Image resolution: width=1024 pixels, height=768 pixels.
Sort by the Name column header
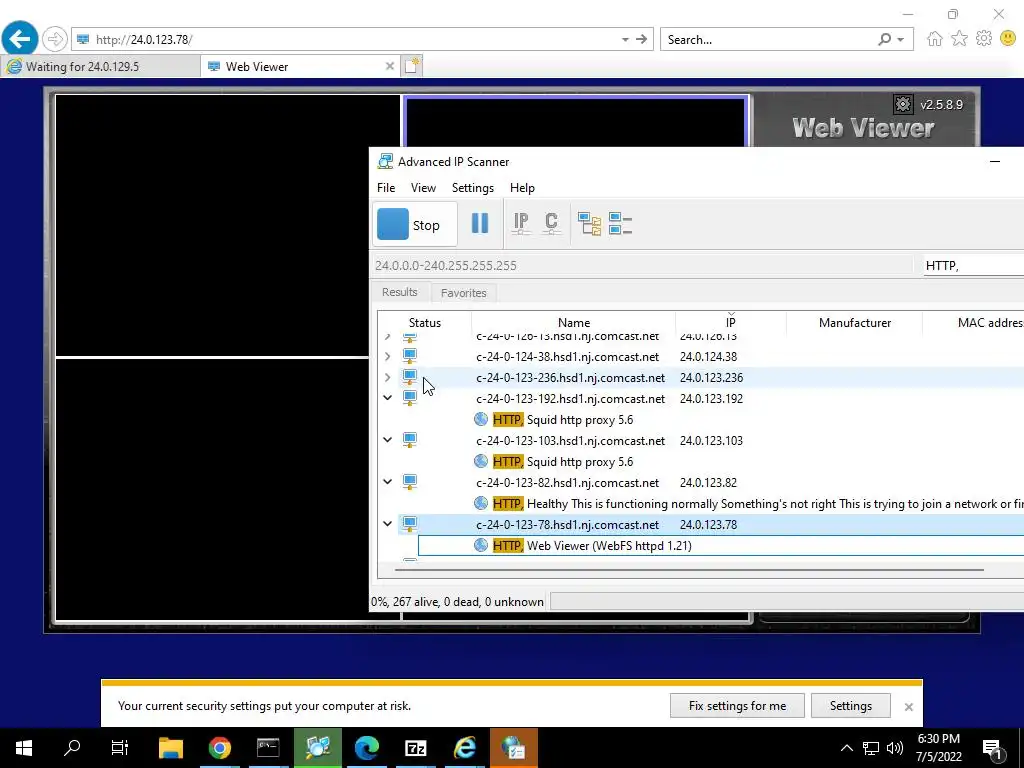(x=573, y=323)
